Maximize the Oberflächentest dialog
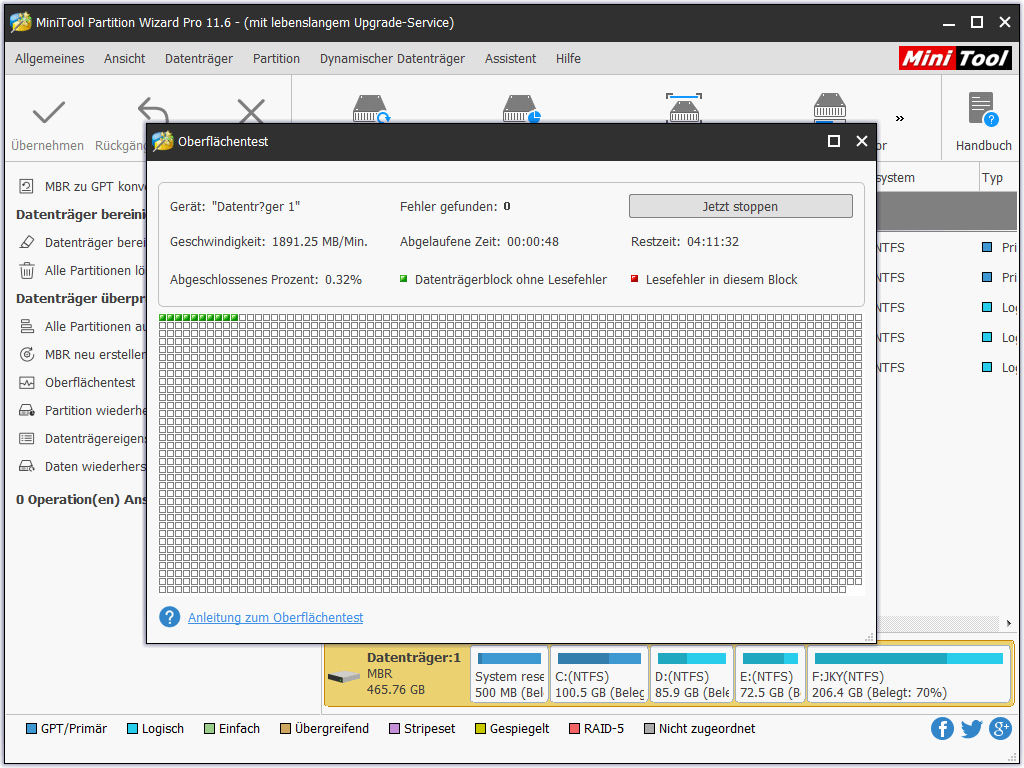 tap(834, 142)
